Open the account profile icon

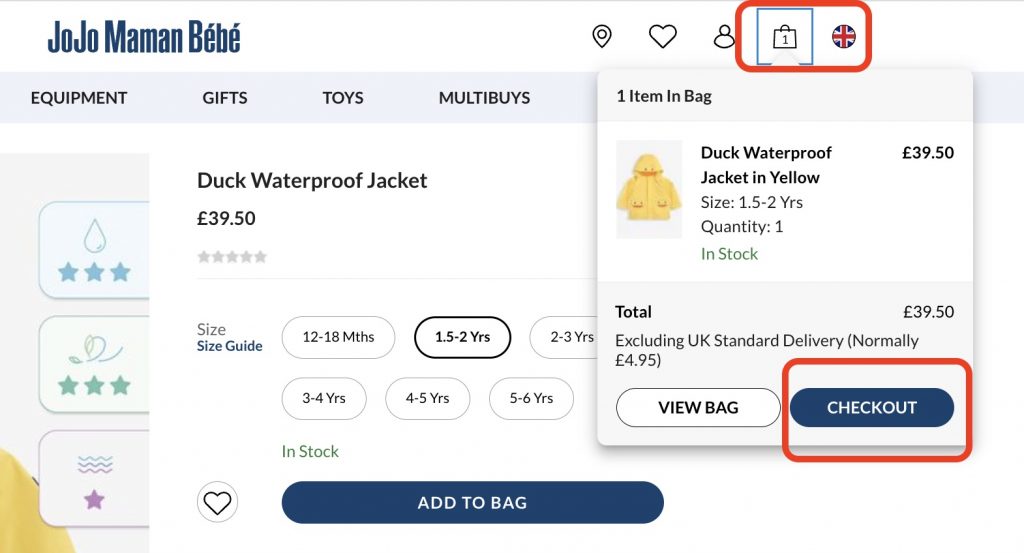pos(724,37)
